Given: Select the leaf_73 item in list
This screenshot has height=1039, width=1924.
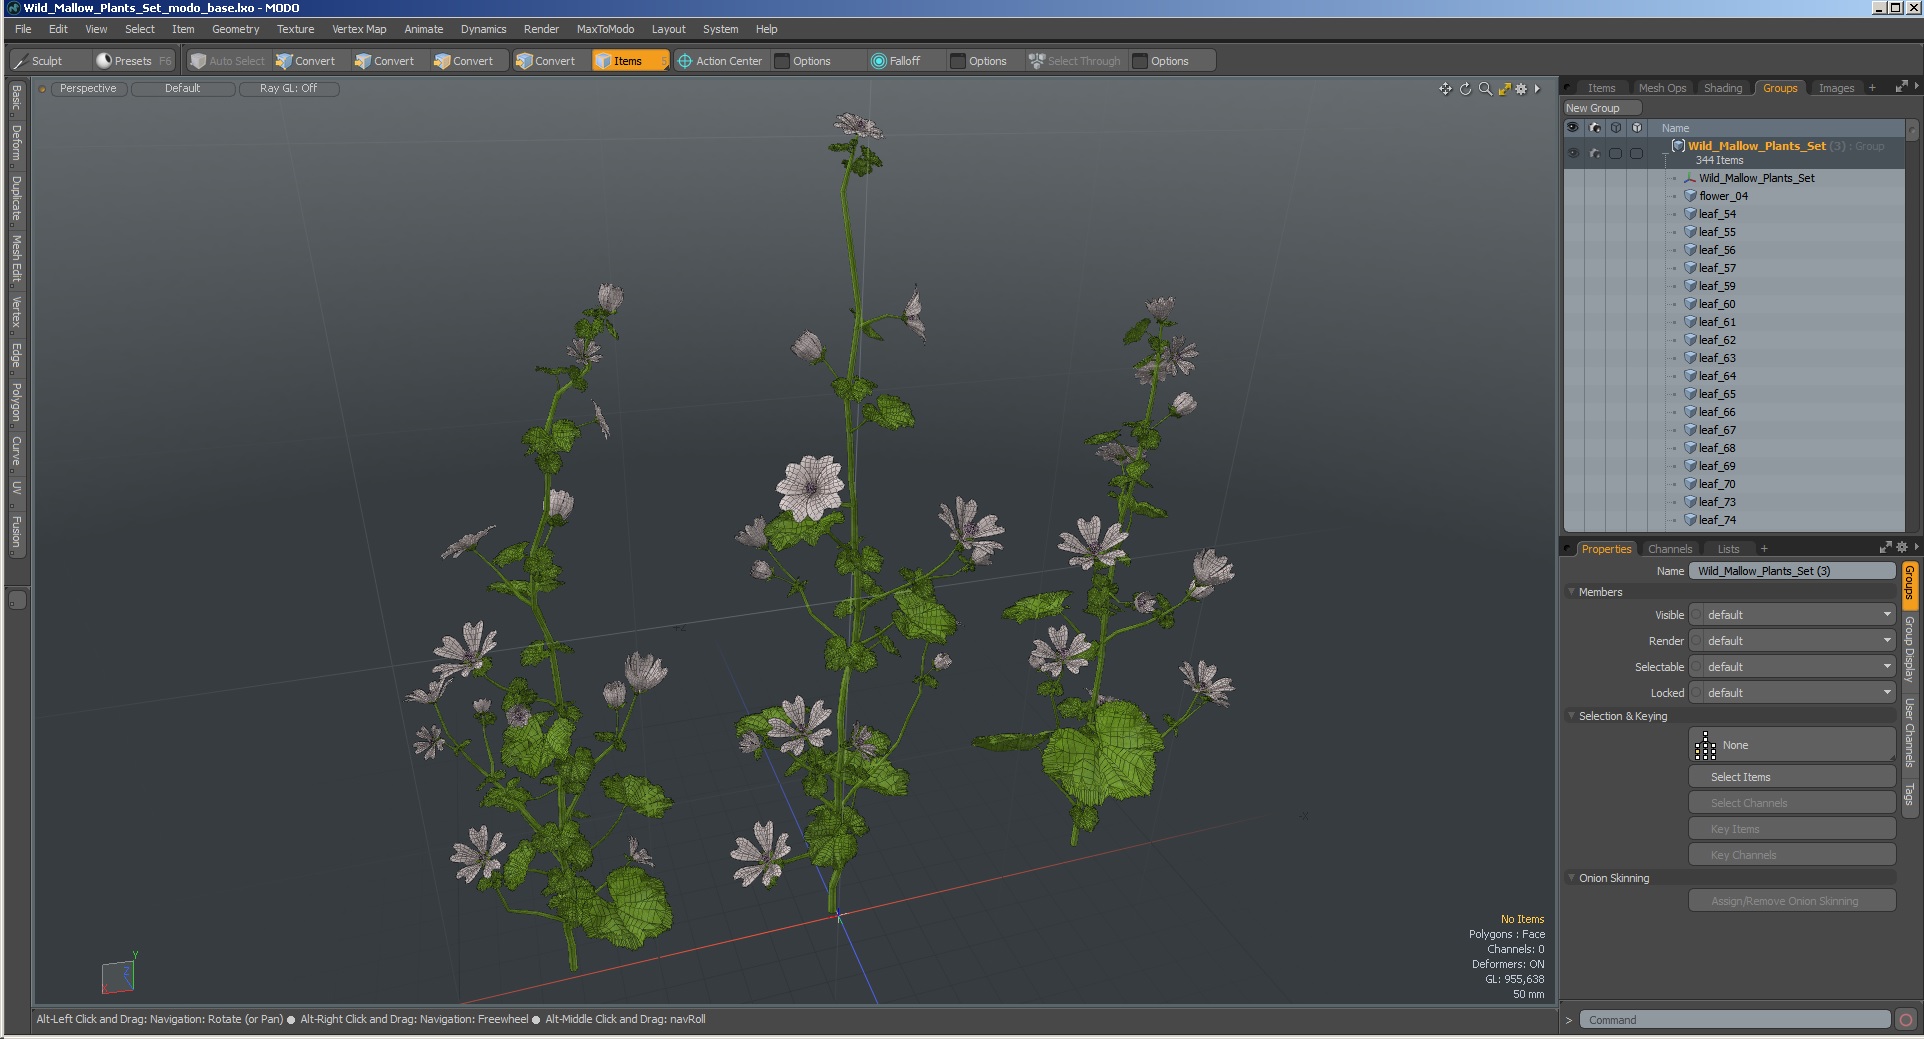Looking at the screenshot, I should (1717, 502).
